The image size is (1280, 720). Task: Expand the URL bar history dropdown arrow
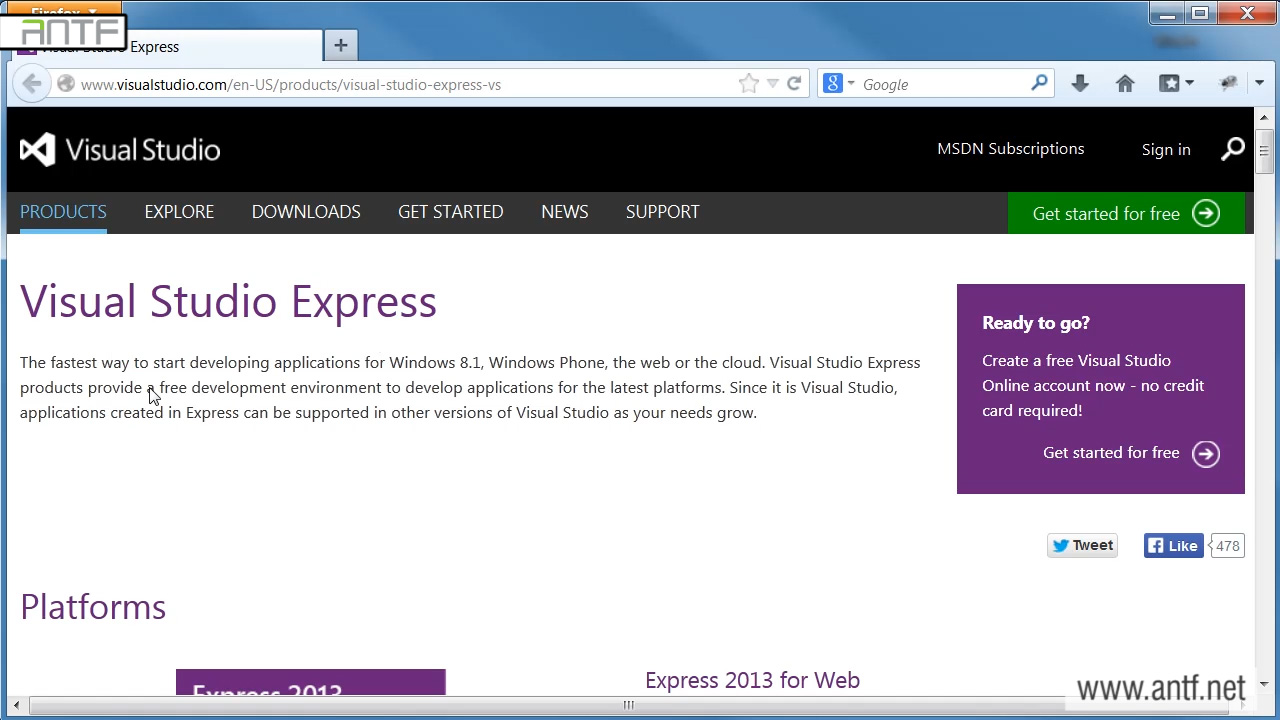tap(772, 84)
